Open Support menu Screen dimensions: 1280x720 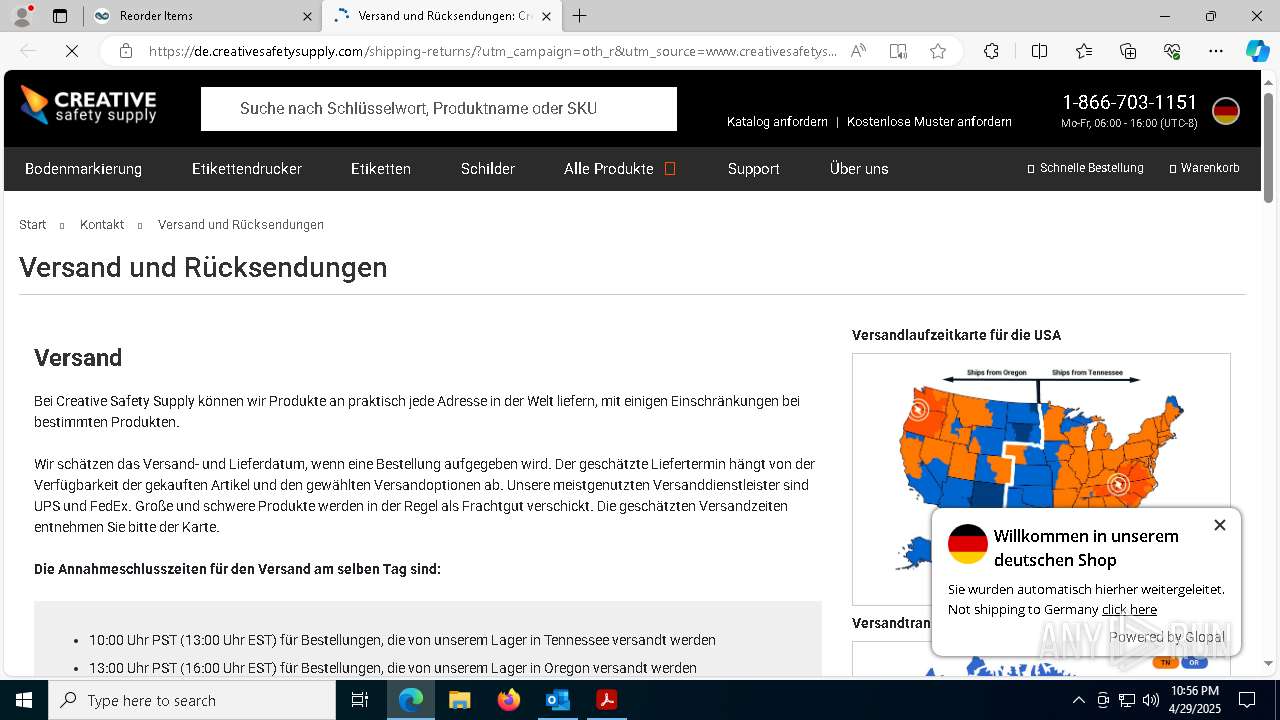pos(754,169)
